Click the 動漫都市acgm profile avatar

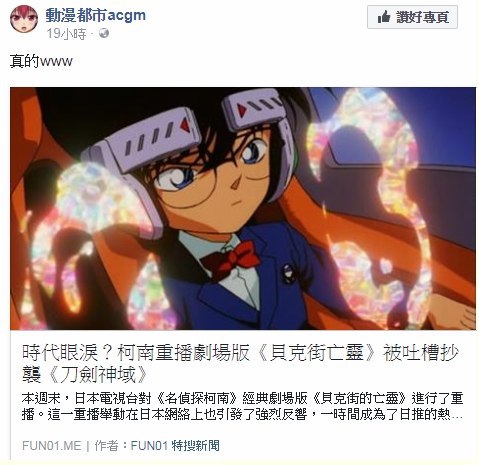pos(24,19)
